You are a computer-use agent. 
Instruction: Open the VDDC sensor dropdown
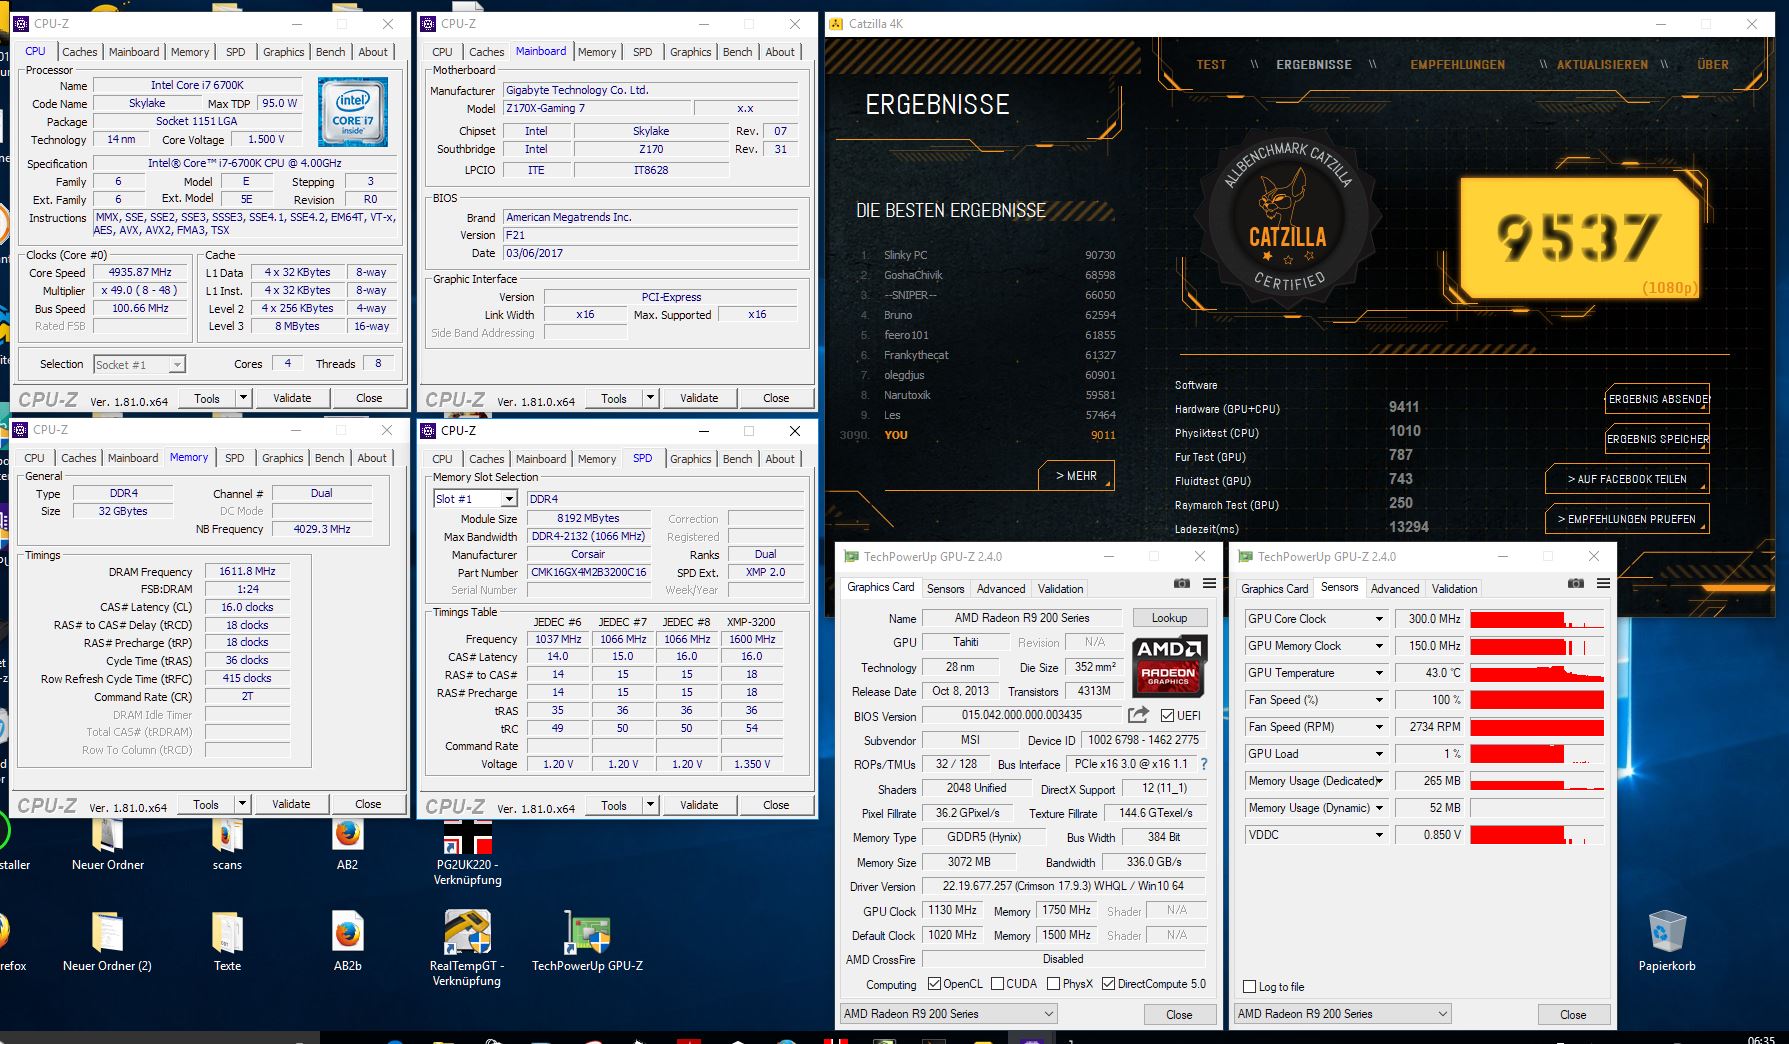pyautogui.click(x=1379, y=835)
